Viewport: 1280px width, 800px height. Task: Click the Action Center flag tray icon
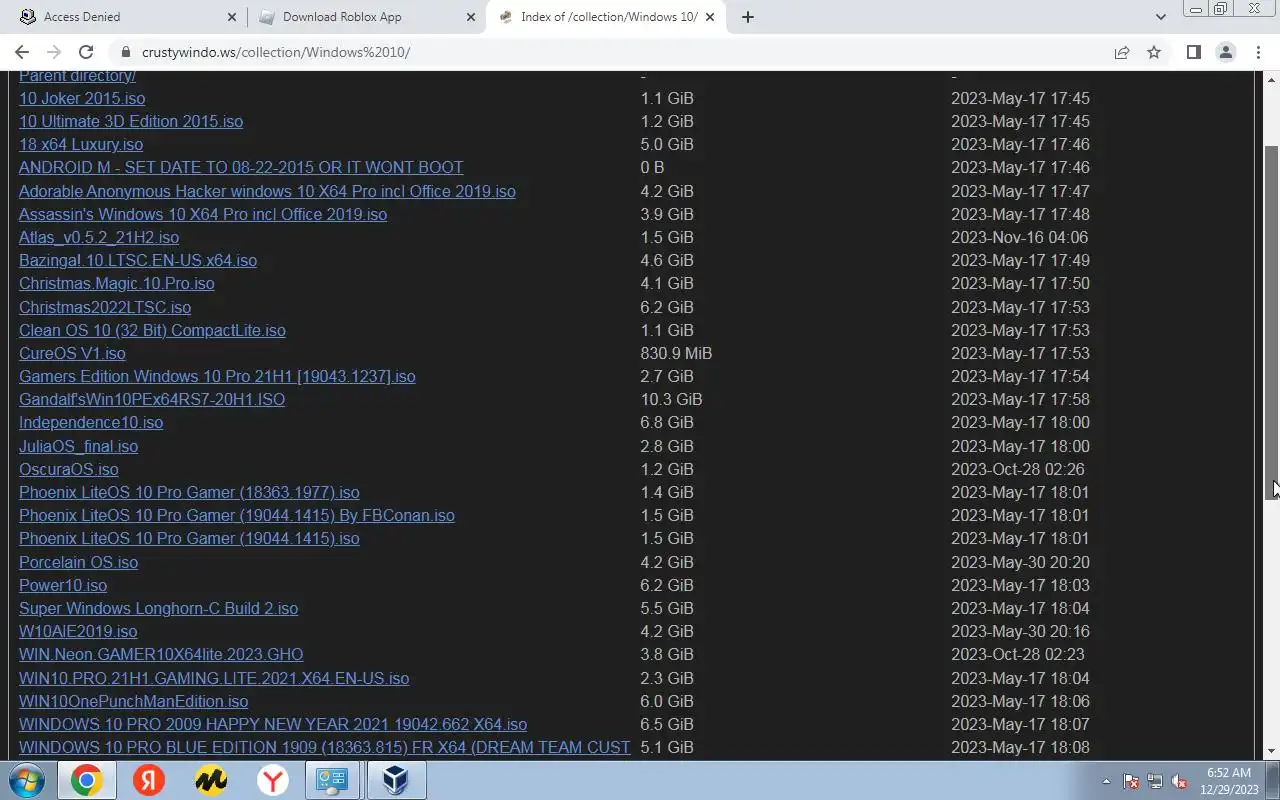pos(1131,781)
